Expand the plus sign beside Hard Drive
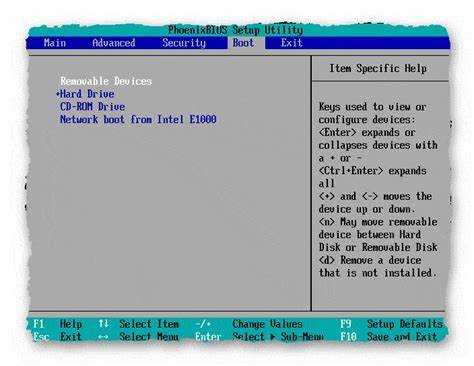 click(x=58, y=94)
